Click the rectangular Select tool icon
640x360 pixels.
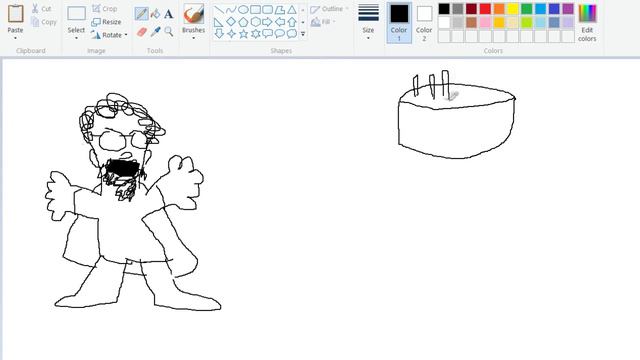76,13
